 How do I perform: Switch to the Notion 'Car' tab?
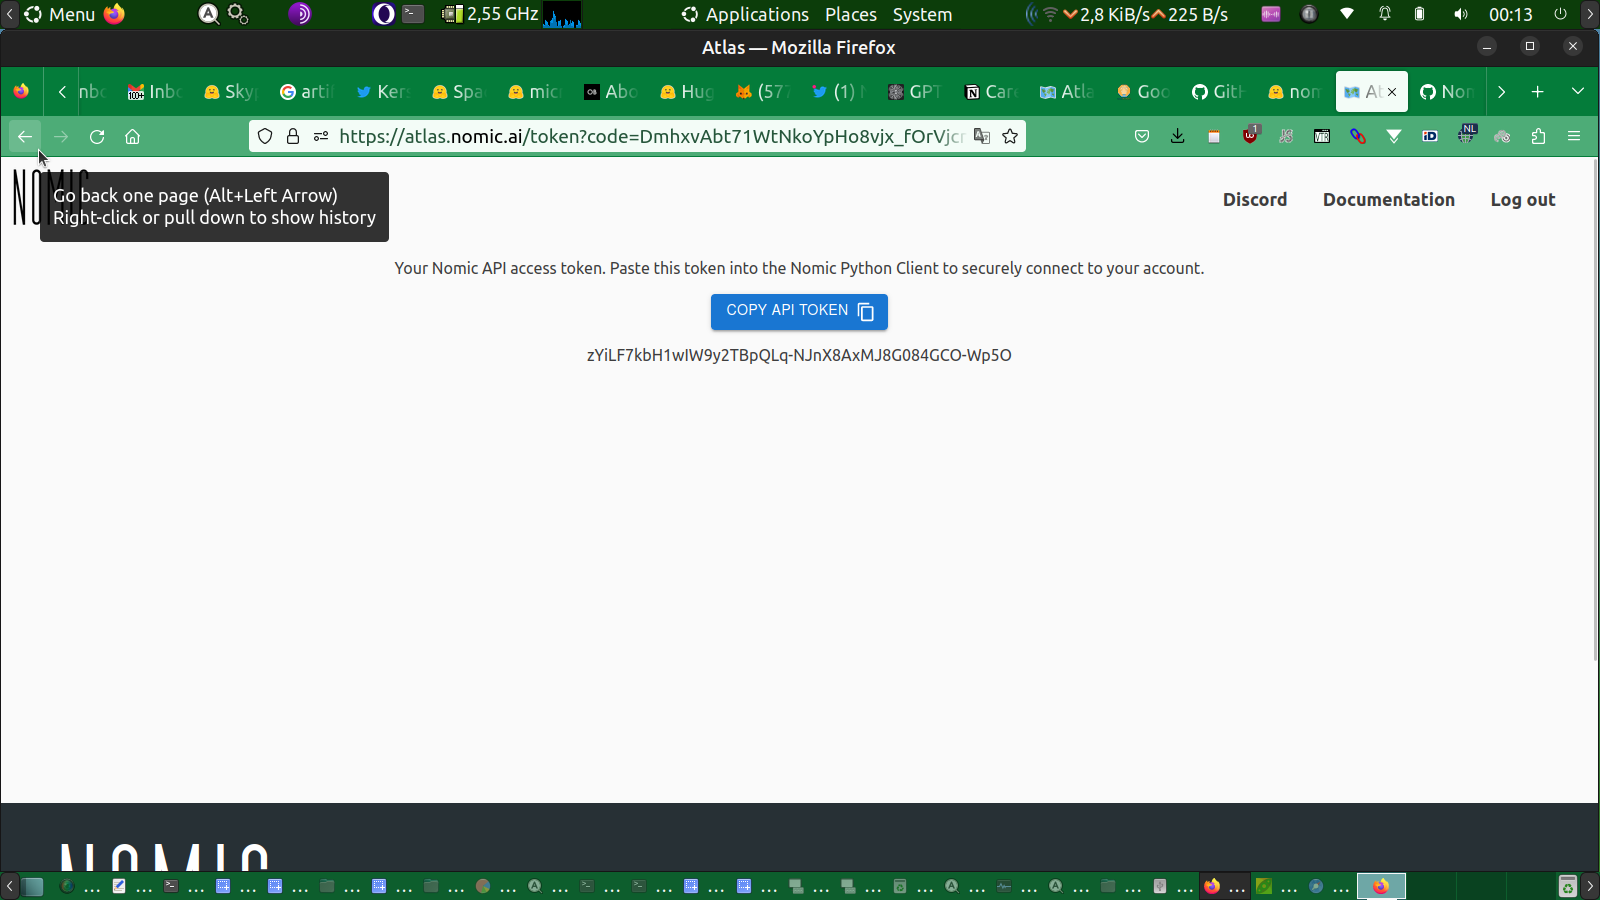click(990, 92)
